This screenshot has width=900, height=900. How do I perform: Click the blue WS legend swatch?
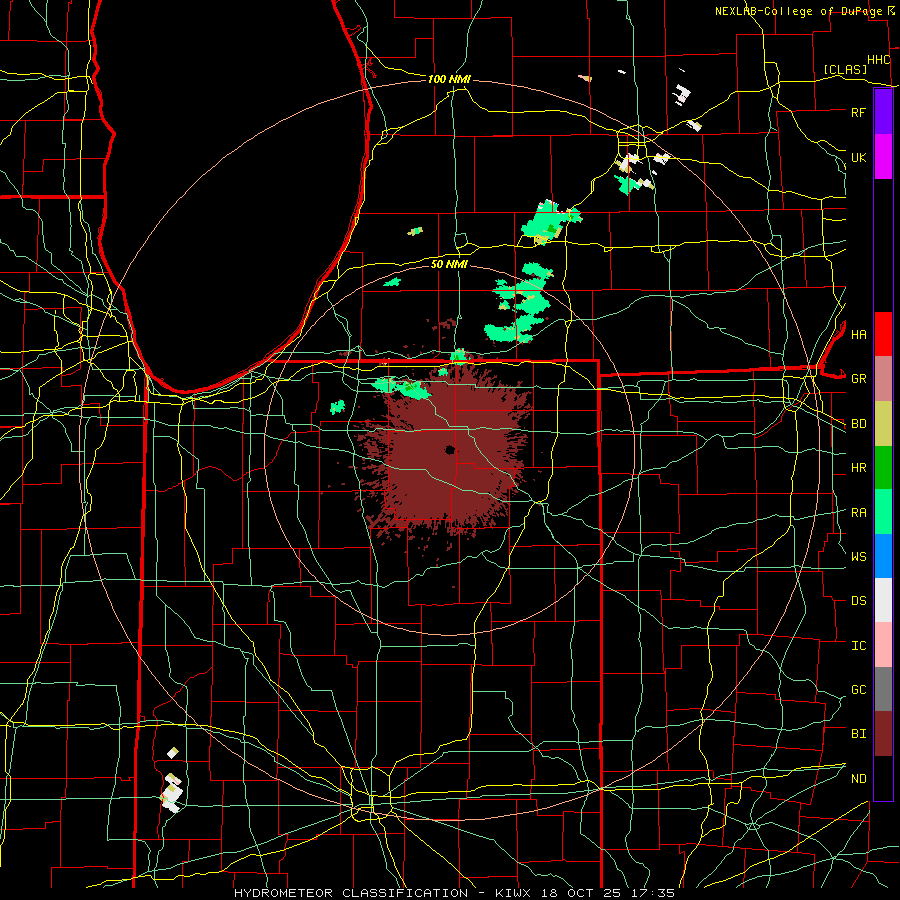point(883,556)
